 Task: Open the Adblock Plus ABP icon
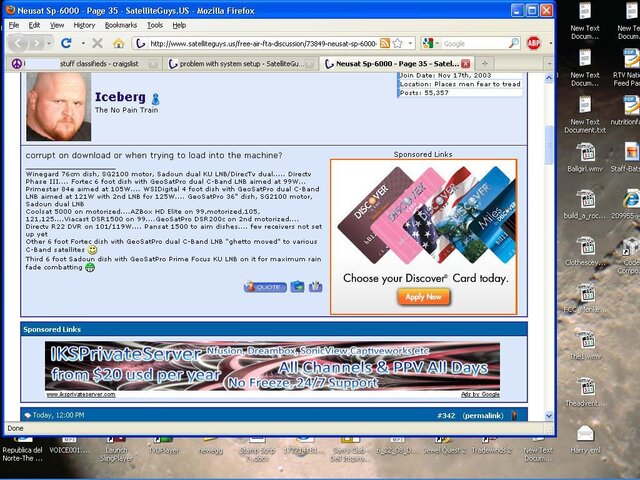point(533,43)
